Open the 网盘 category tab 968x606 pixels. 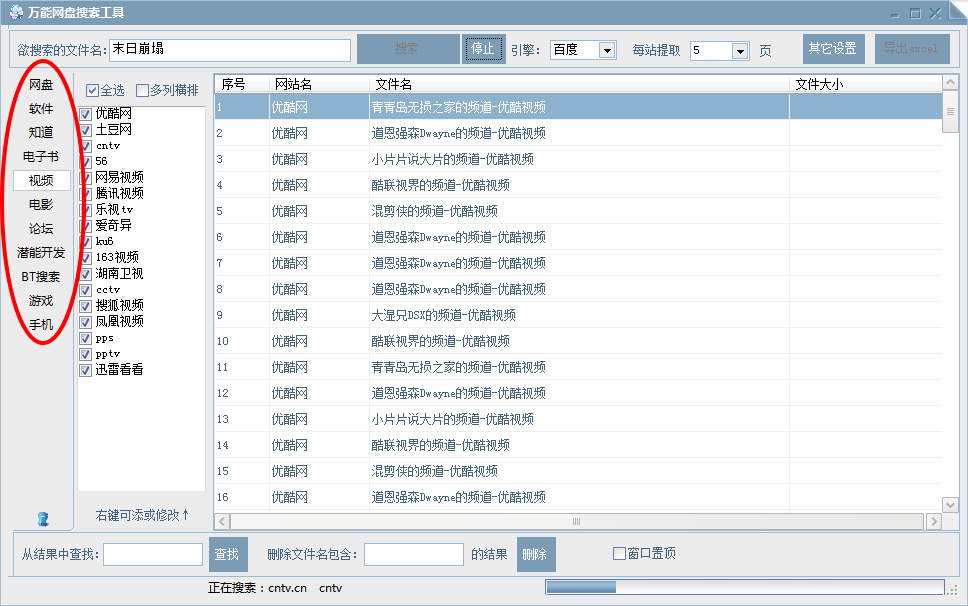[41, 85]
